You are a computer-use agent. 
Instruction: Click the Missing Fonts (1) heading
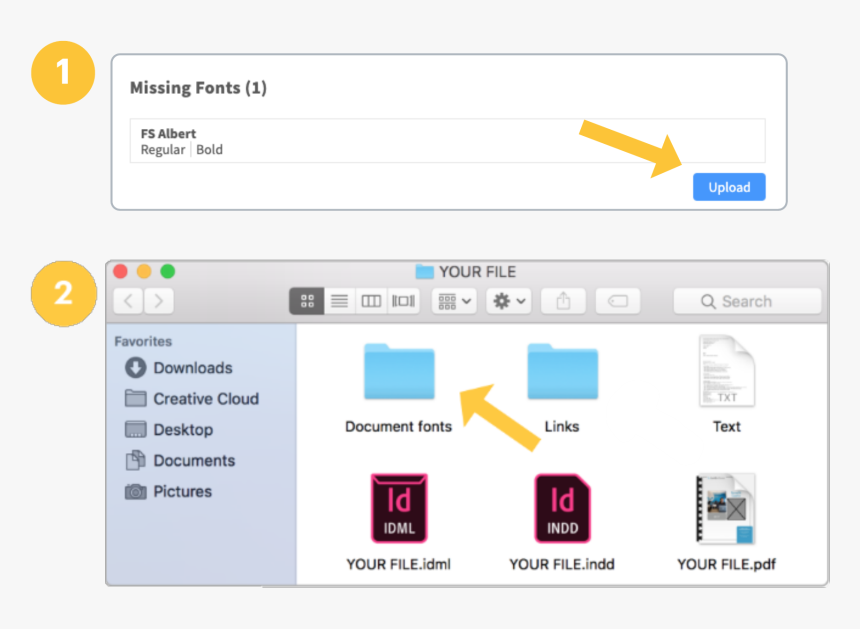pos(199,88)
